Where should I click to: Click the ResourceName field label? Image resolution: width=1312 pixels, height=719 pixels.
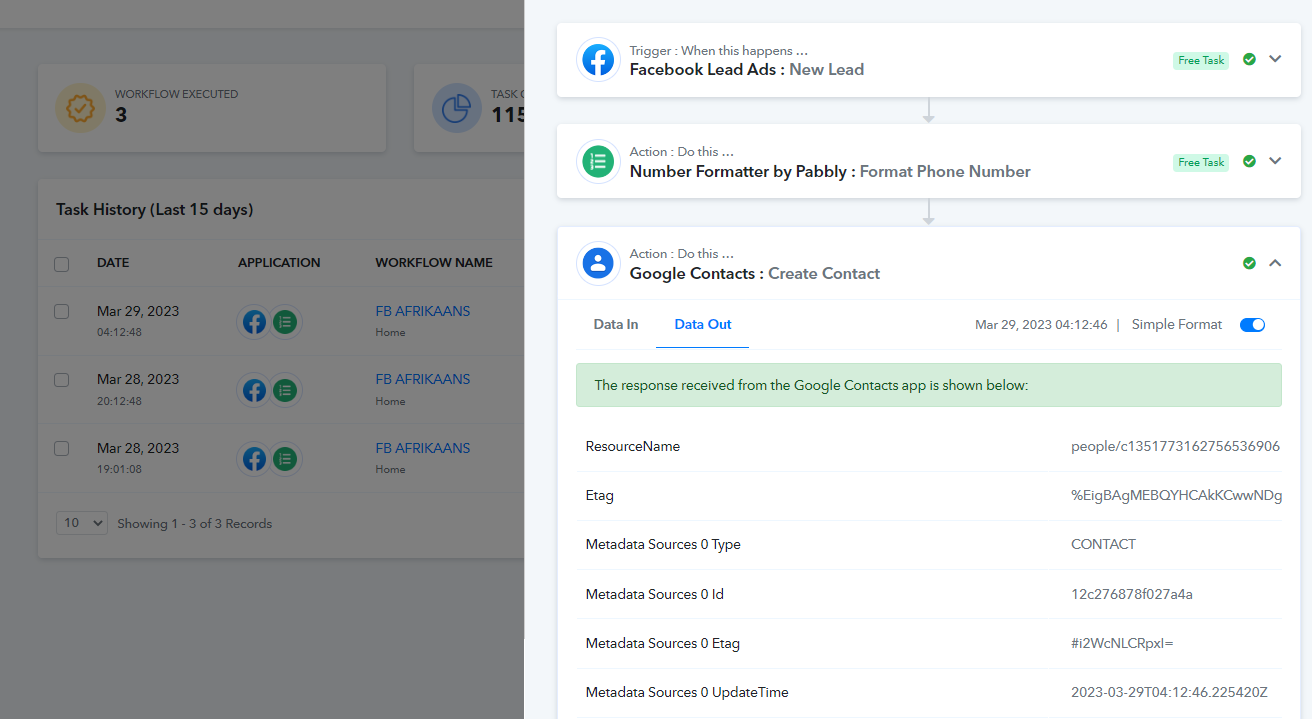(633, 447)
